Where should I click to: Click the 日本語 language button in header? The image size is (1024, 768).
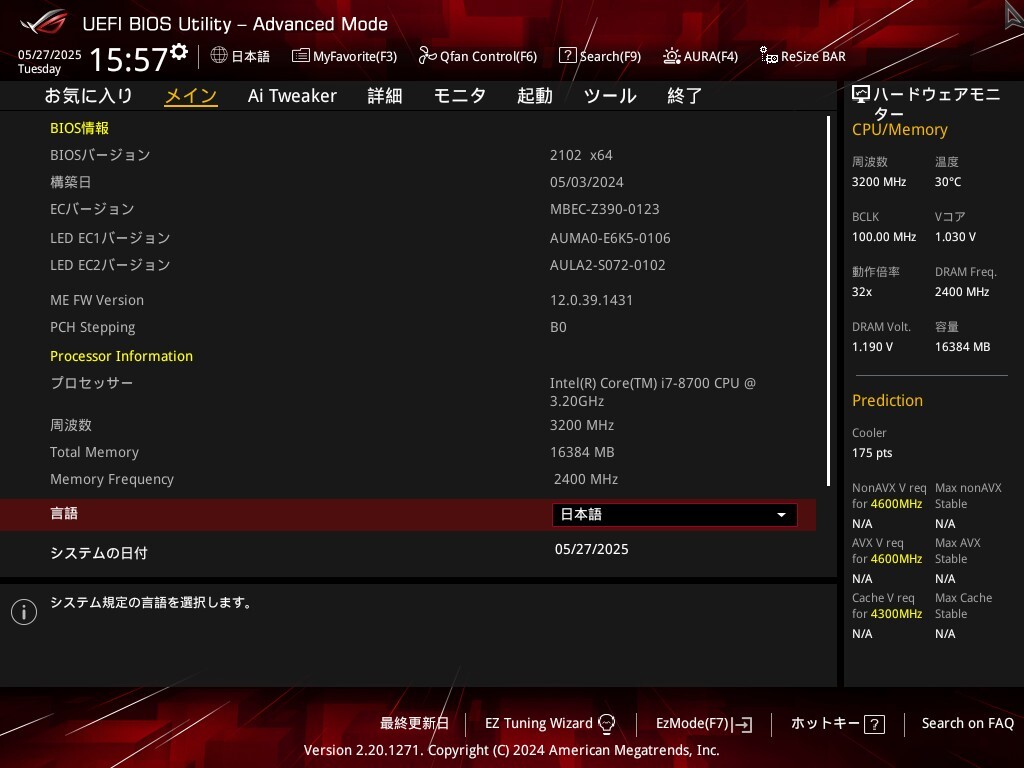tap(240, 56)
